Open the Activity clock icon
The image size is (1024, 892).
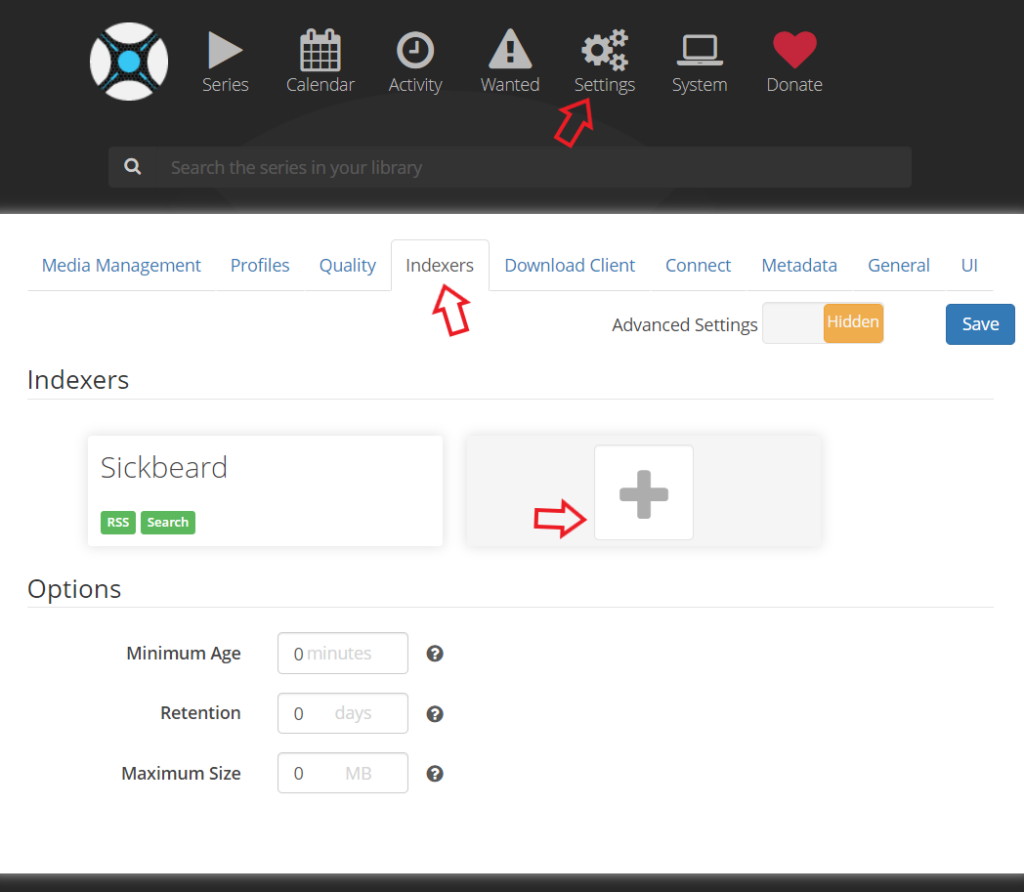pyautogui.click(x=415, y=50)
